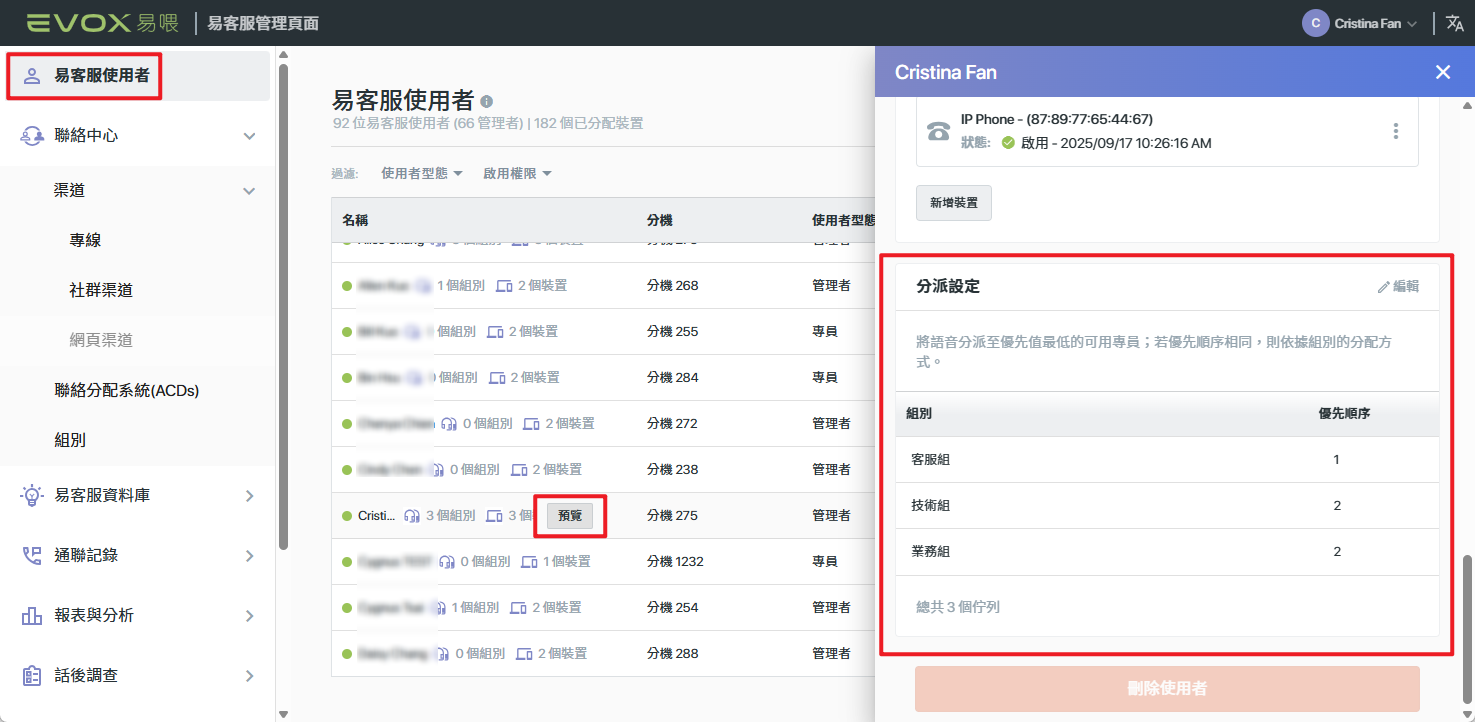Click the 優先順序 column header
Viewport: 1475px width, 722px height.
(x=1344, y=414)
